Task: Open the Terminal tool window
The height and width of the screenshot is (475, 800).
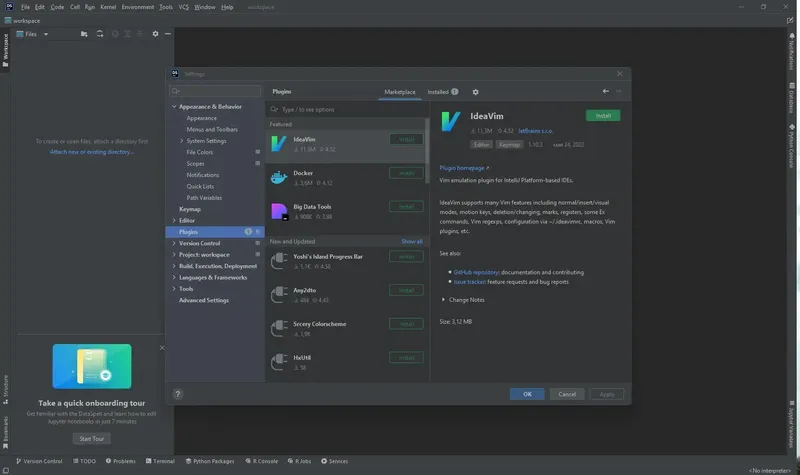Action: point(160,461)
